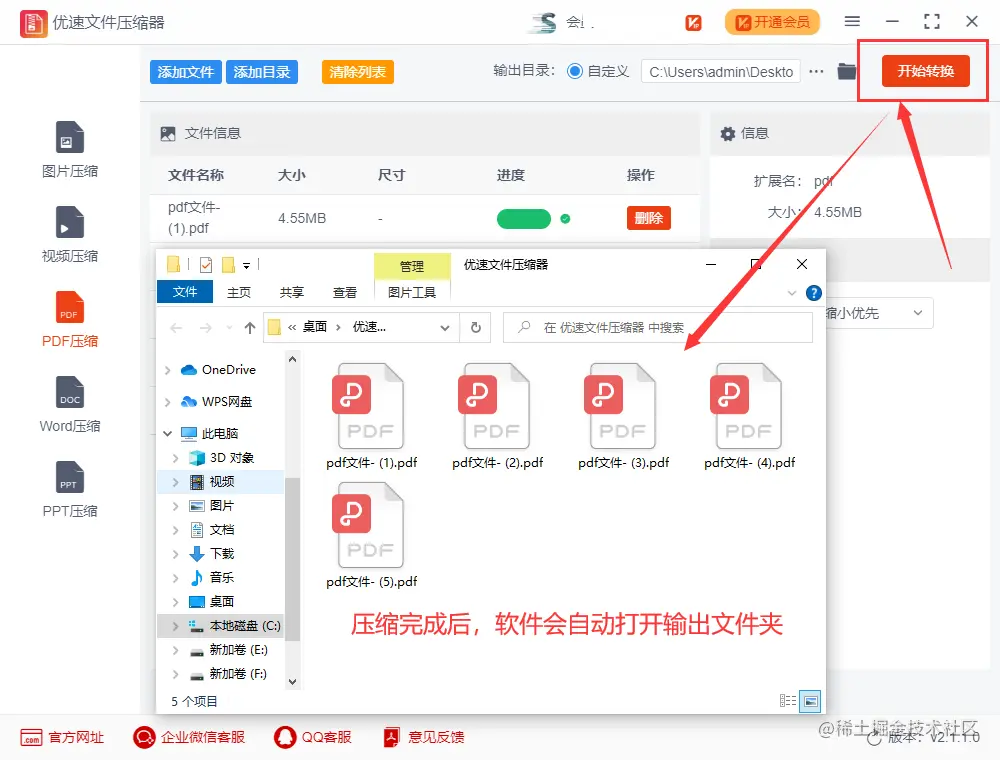Open the Word压缩 sidebar tool
1000x760 pixels.
(70, 405)
